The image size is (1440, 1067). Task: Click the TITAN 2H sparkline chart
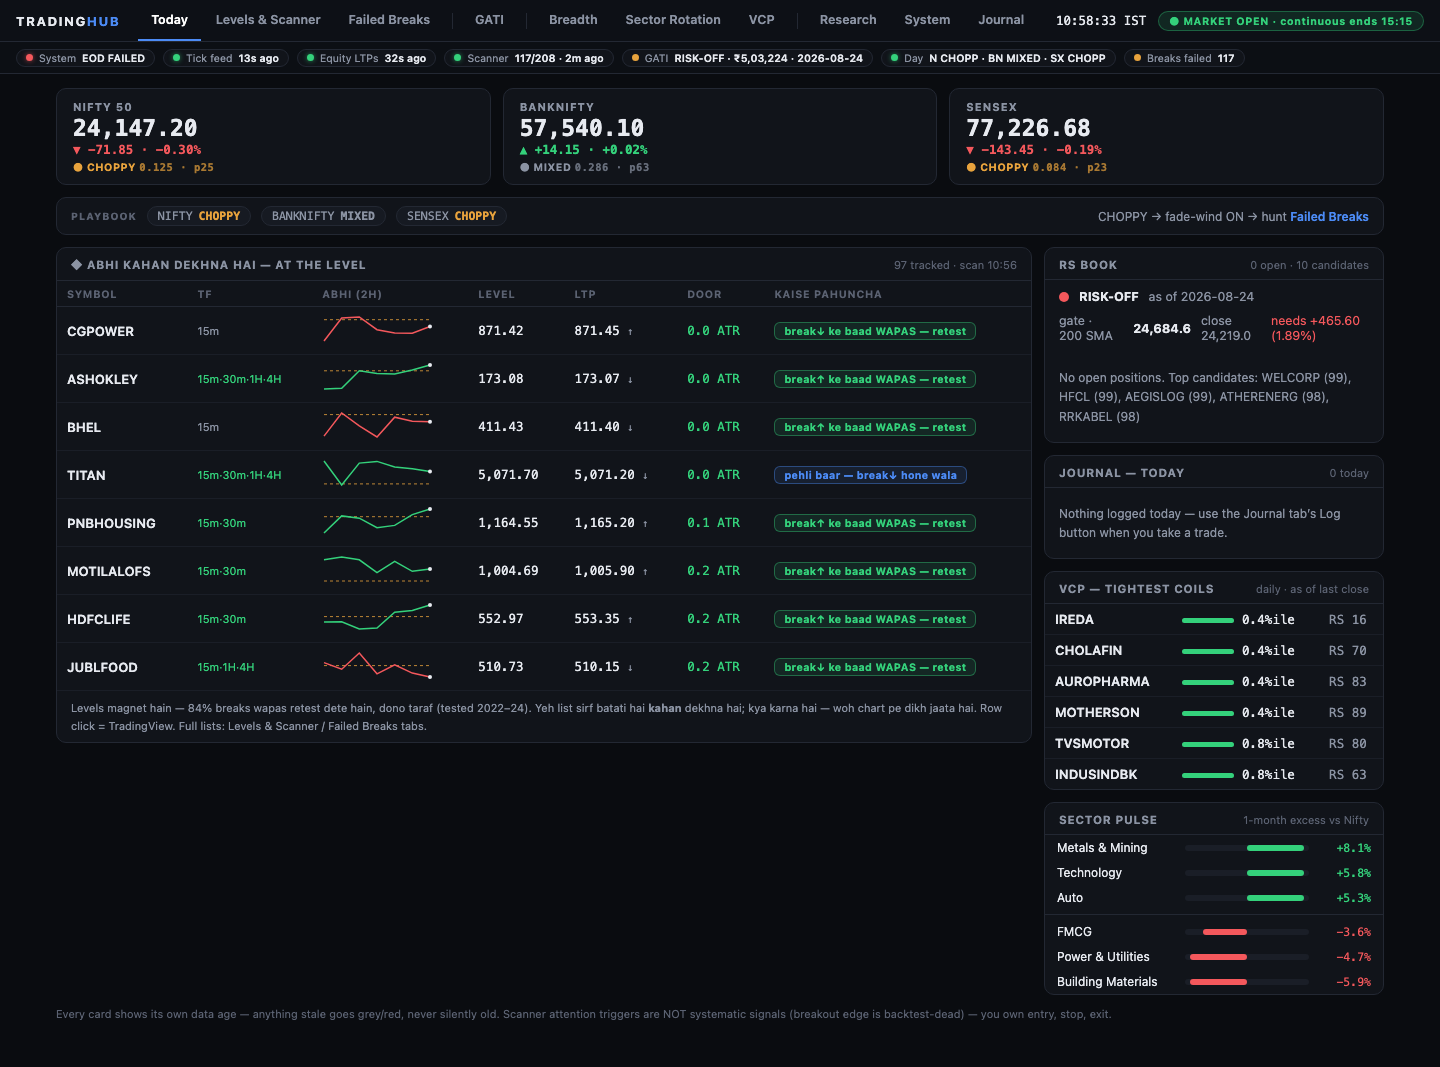tap(377, 473)
